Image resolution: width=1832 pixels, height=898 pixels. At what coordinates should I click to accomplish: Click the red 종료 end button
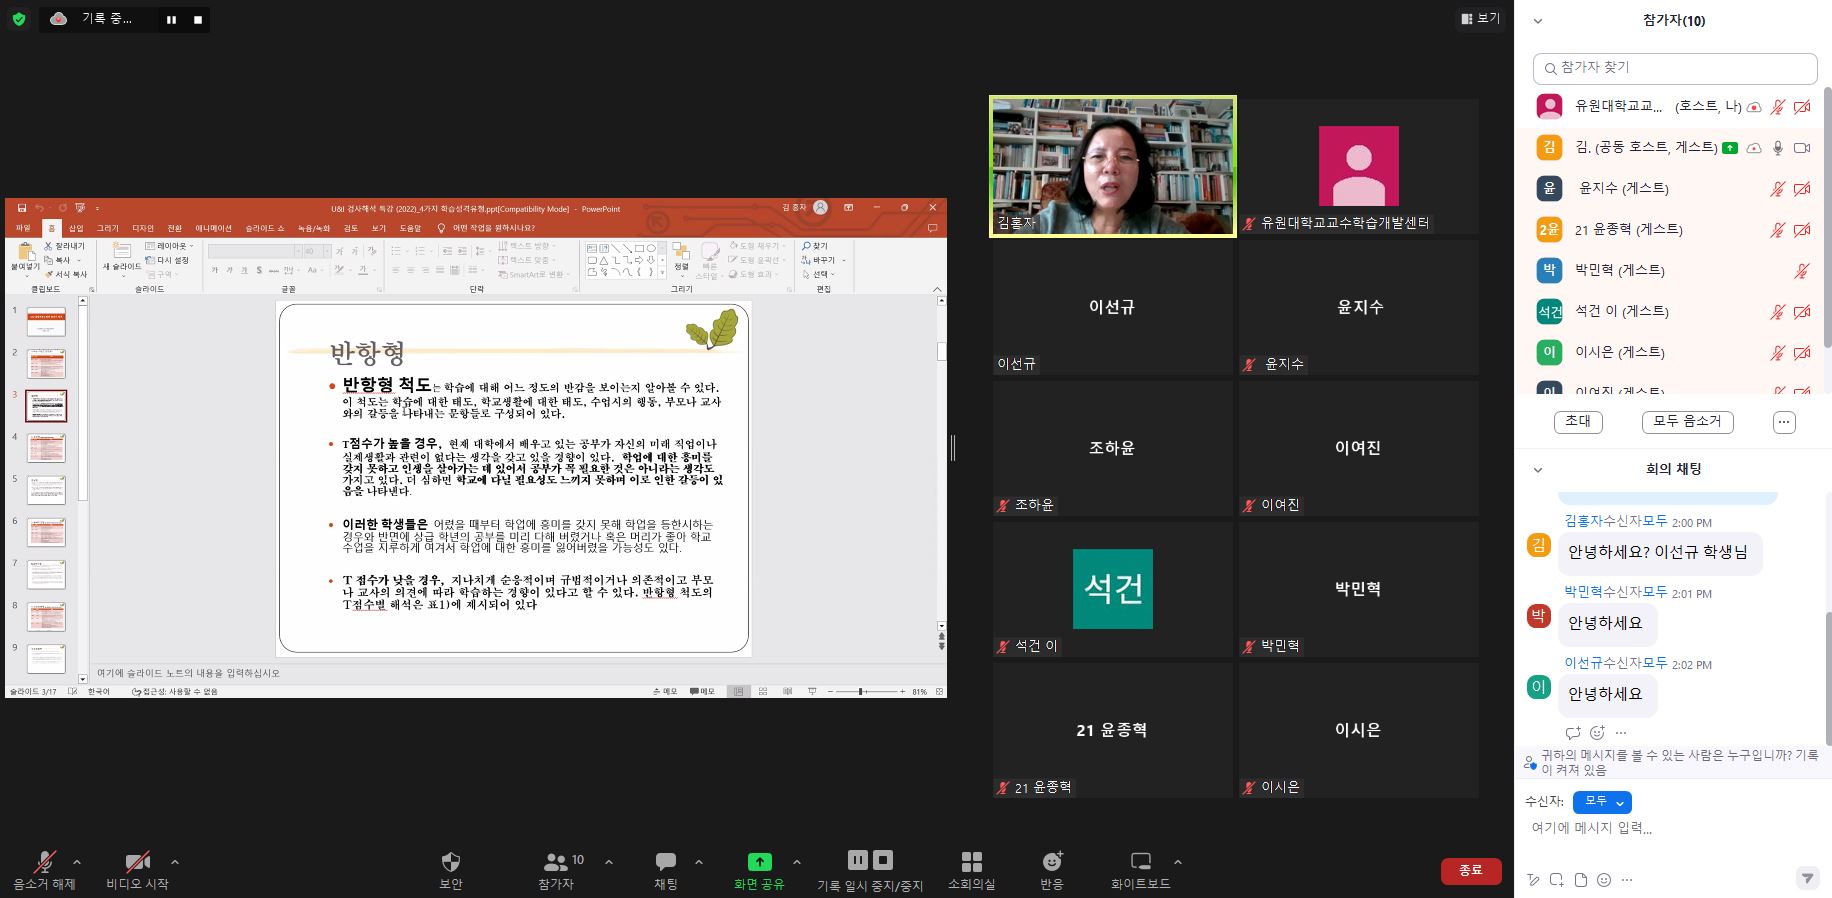(1470, 871)
